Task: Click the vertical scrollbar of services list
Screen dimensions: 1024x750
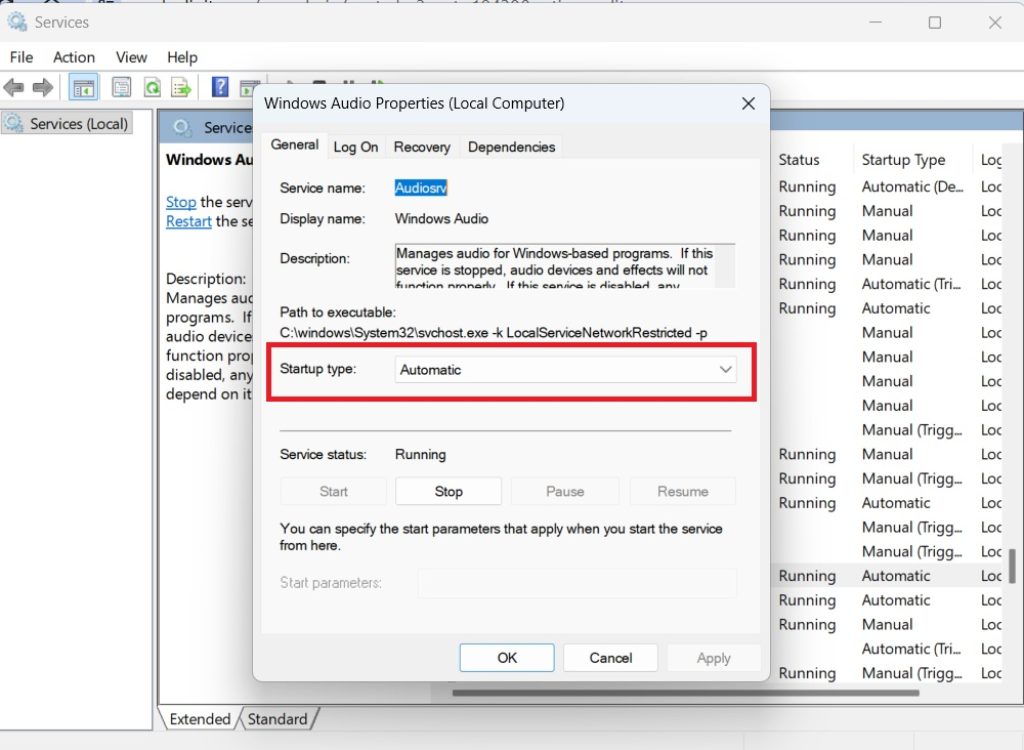Action: pyautogui.click(x=1012, y=566)
